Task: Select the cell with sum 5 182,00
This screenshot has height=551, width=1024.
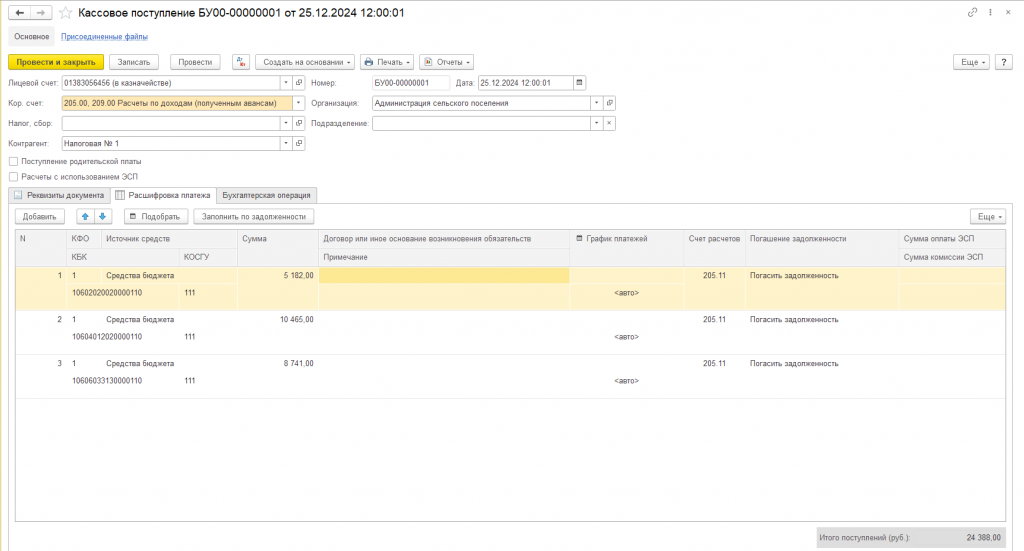Action: (x=278, y=276)
